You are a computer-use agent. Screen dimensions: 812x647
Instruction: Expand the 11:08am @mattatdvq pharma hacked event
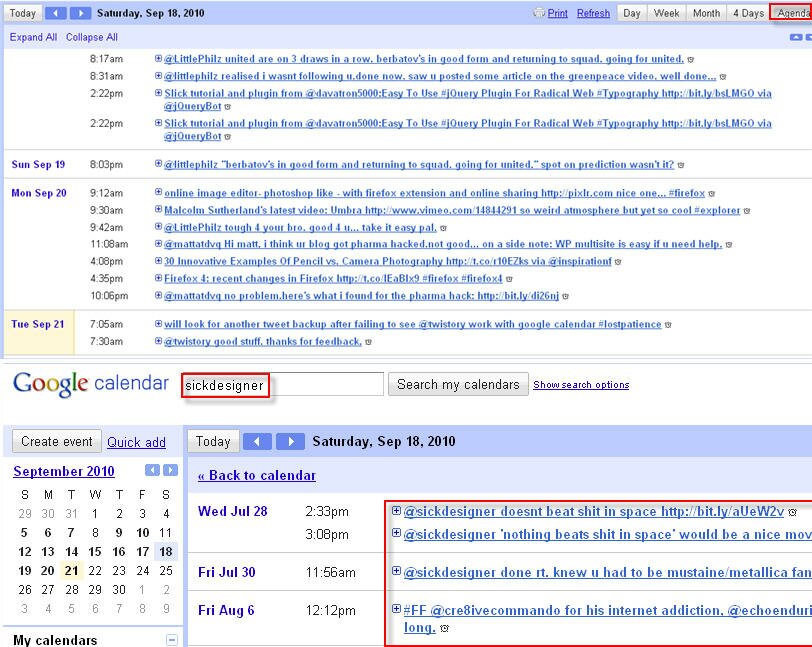[x=158, y=243]
